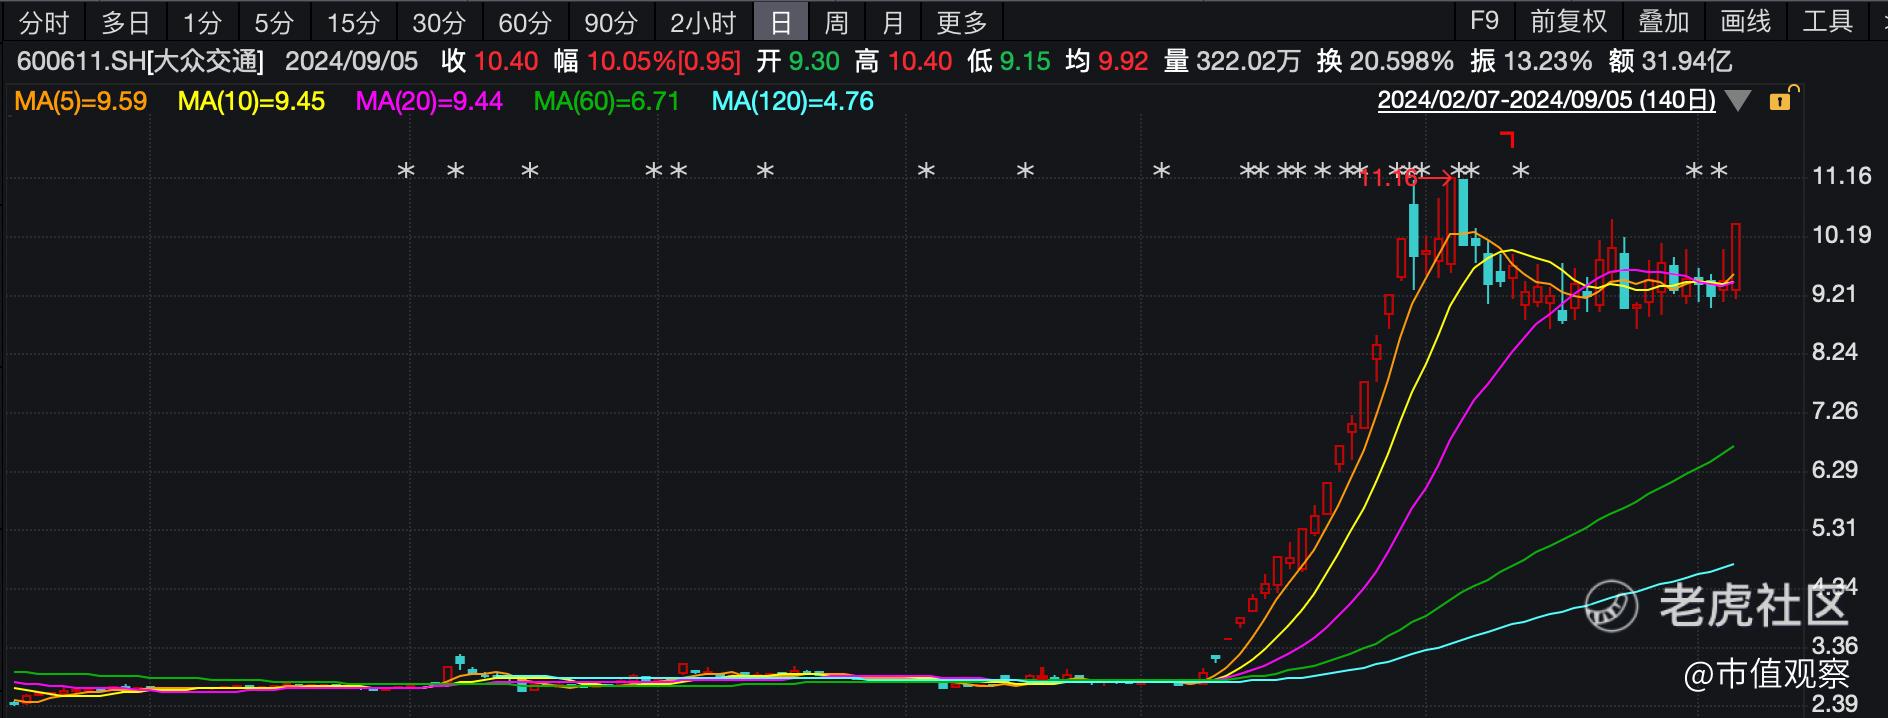This screenshot has height=718, width=1888.
Task: Select the 1分 one-minute period
Action: click(x=201, y=21)
